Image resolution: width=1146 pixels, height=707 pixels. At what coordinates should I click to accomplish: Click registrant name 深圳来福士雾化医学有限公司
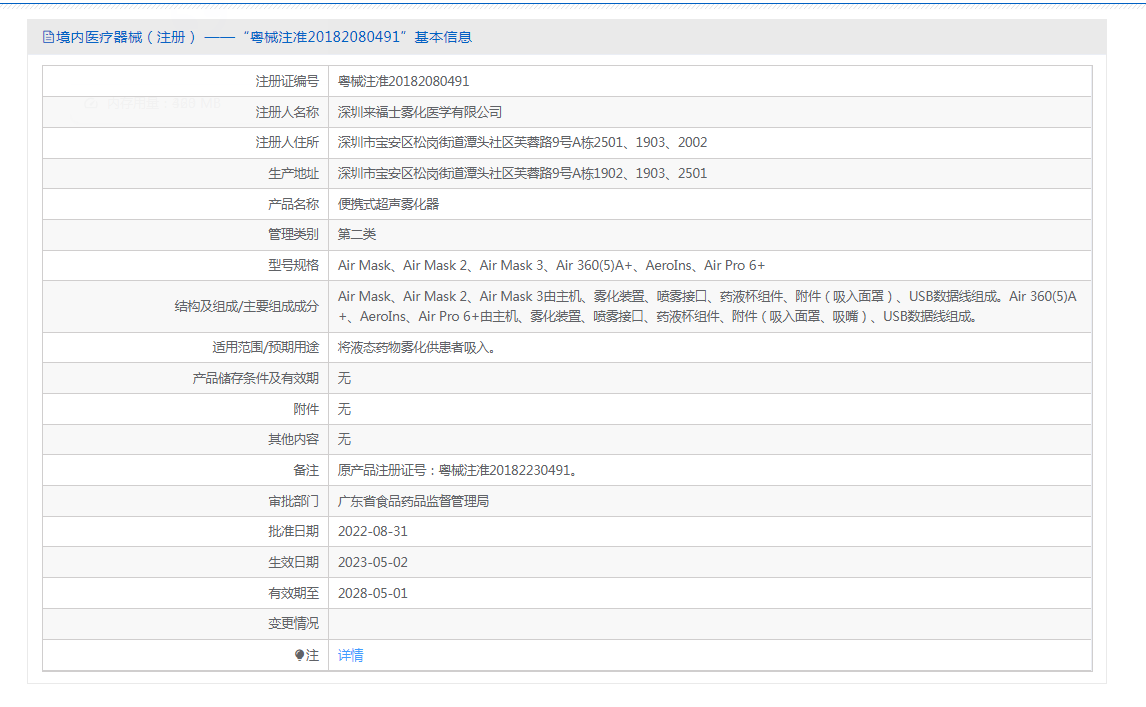coord(420,112)
